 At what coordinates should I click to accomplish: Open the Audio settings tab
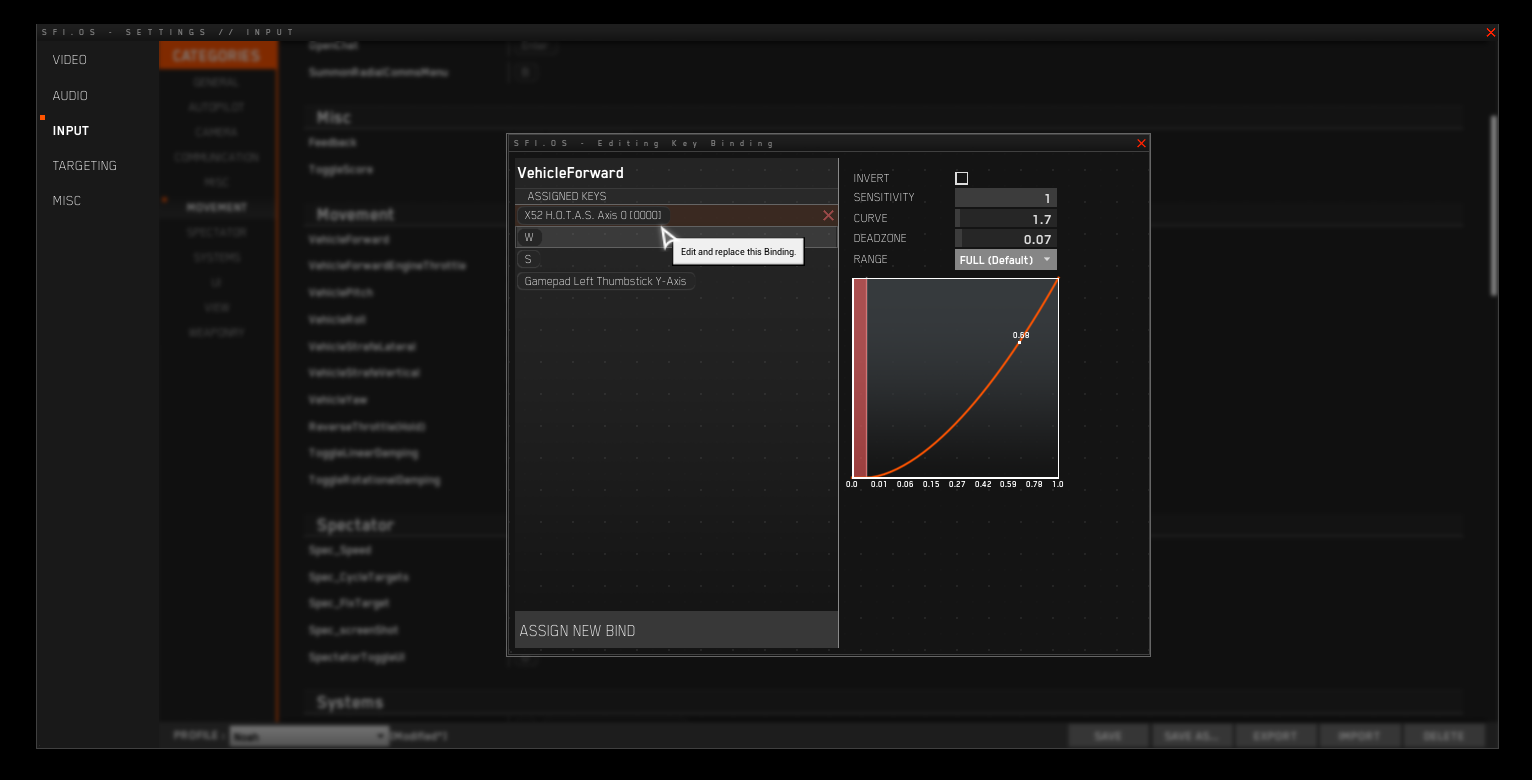(x=70, y=96)
